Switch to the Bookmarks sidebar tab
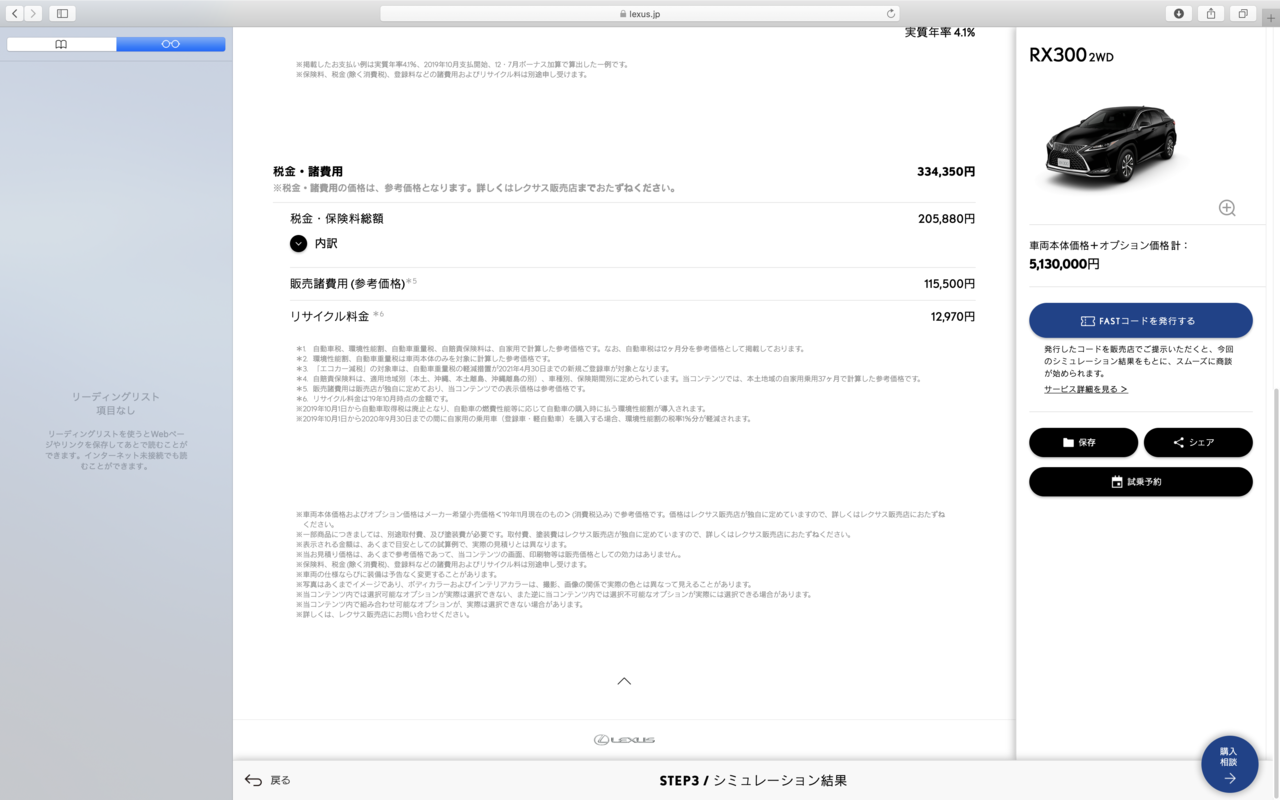Screen dimensions: 1280x800 click(61, 44)
